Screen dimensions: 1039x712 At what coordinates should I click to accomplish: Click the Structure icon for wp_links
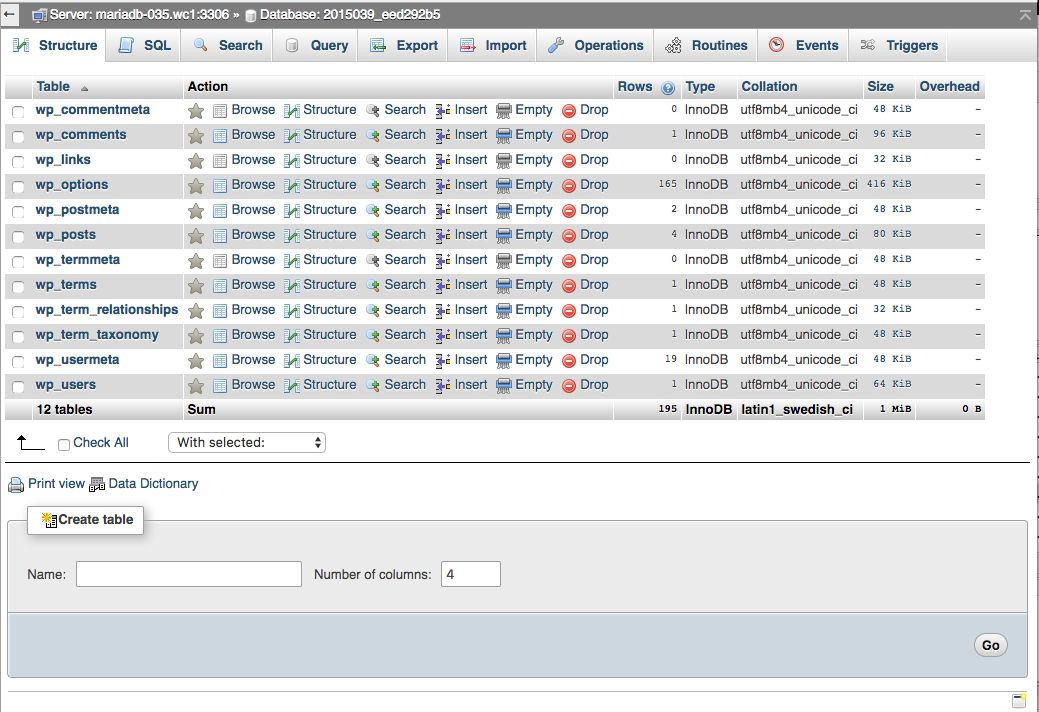292,161
